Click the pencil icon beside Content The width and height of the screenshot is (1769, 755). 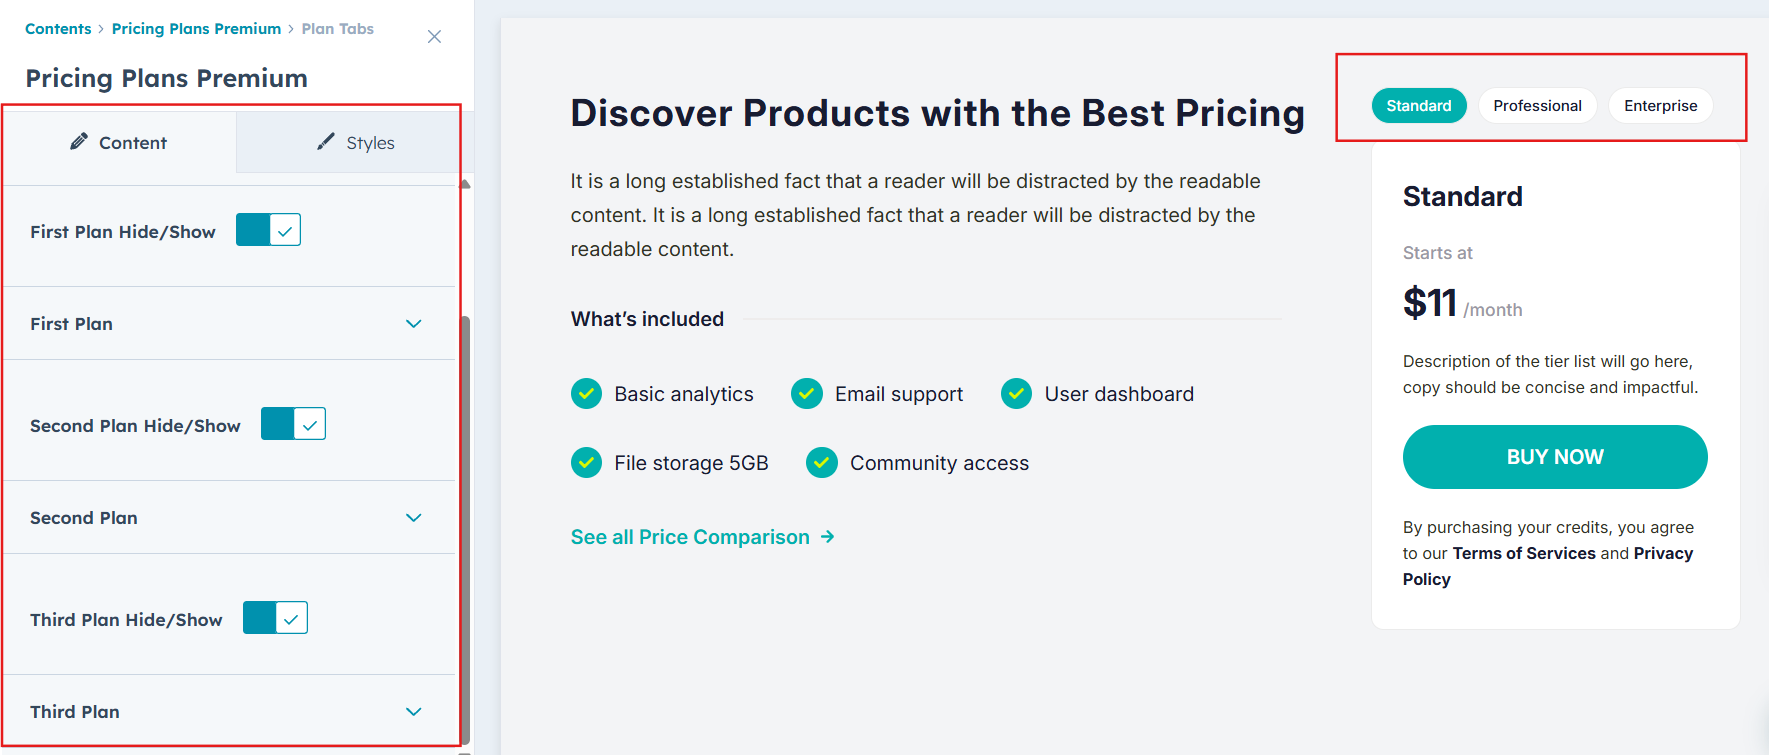[79, 142]
